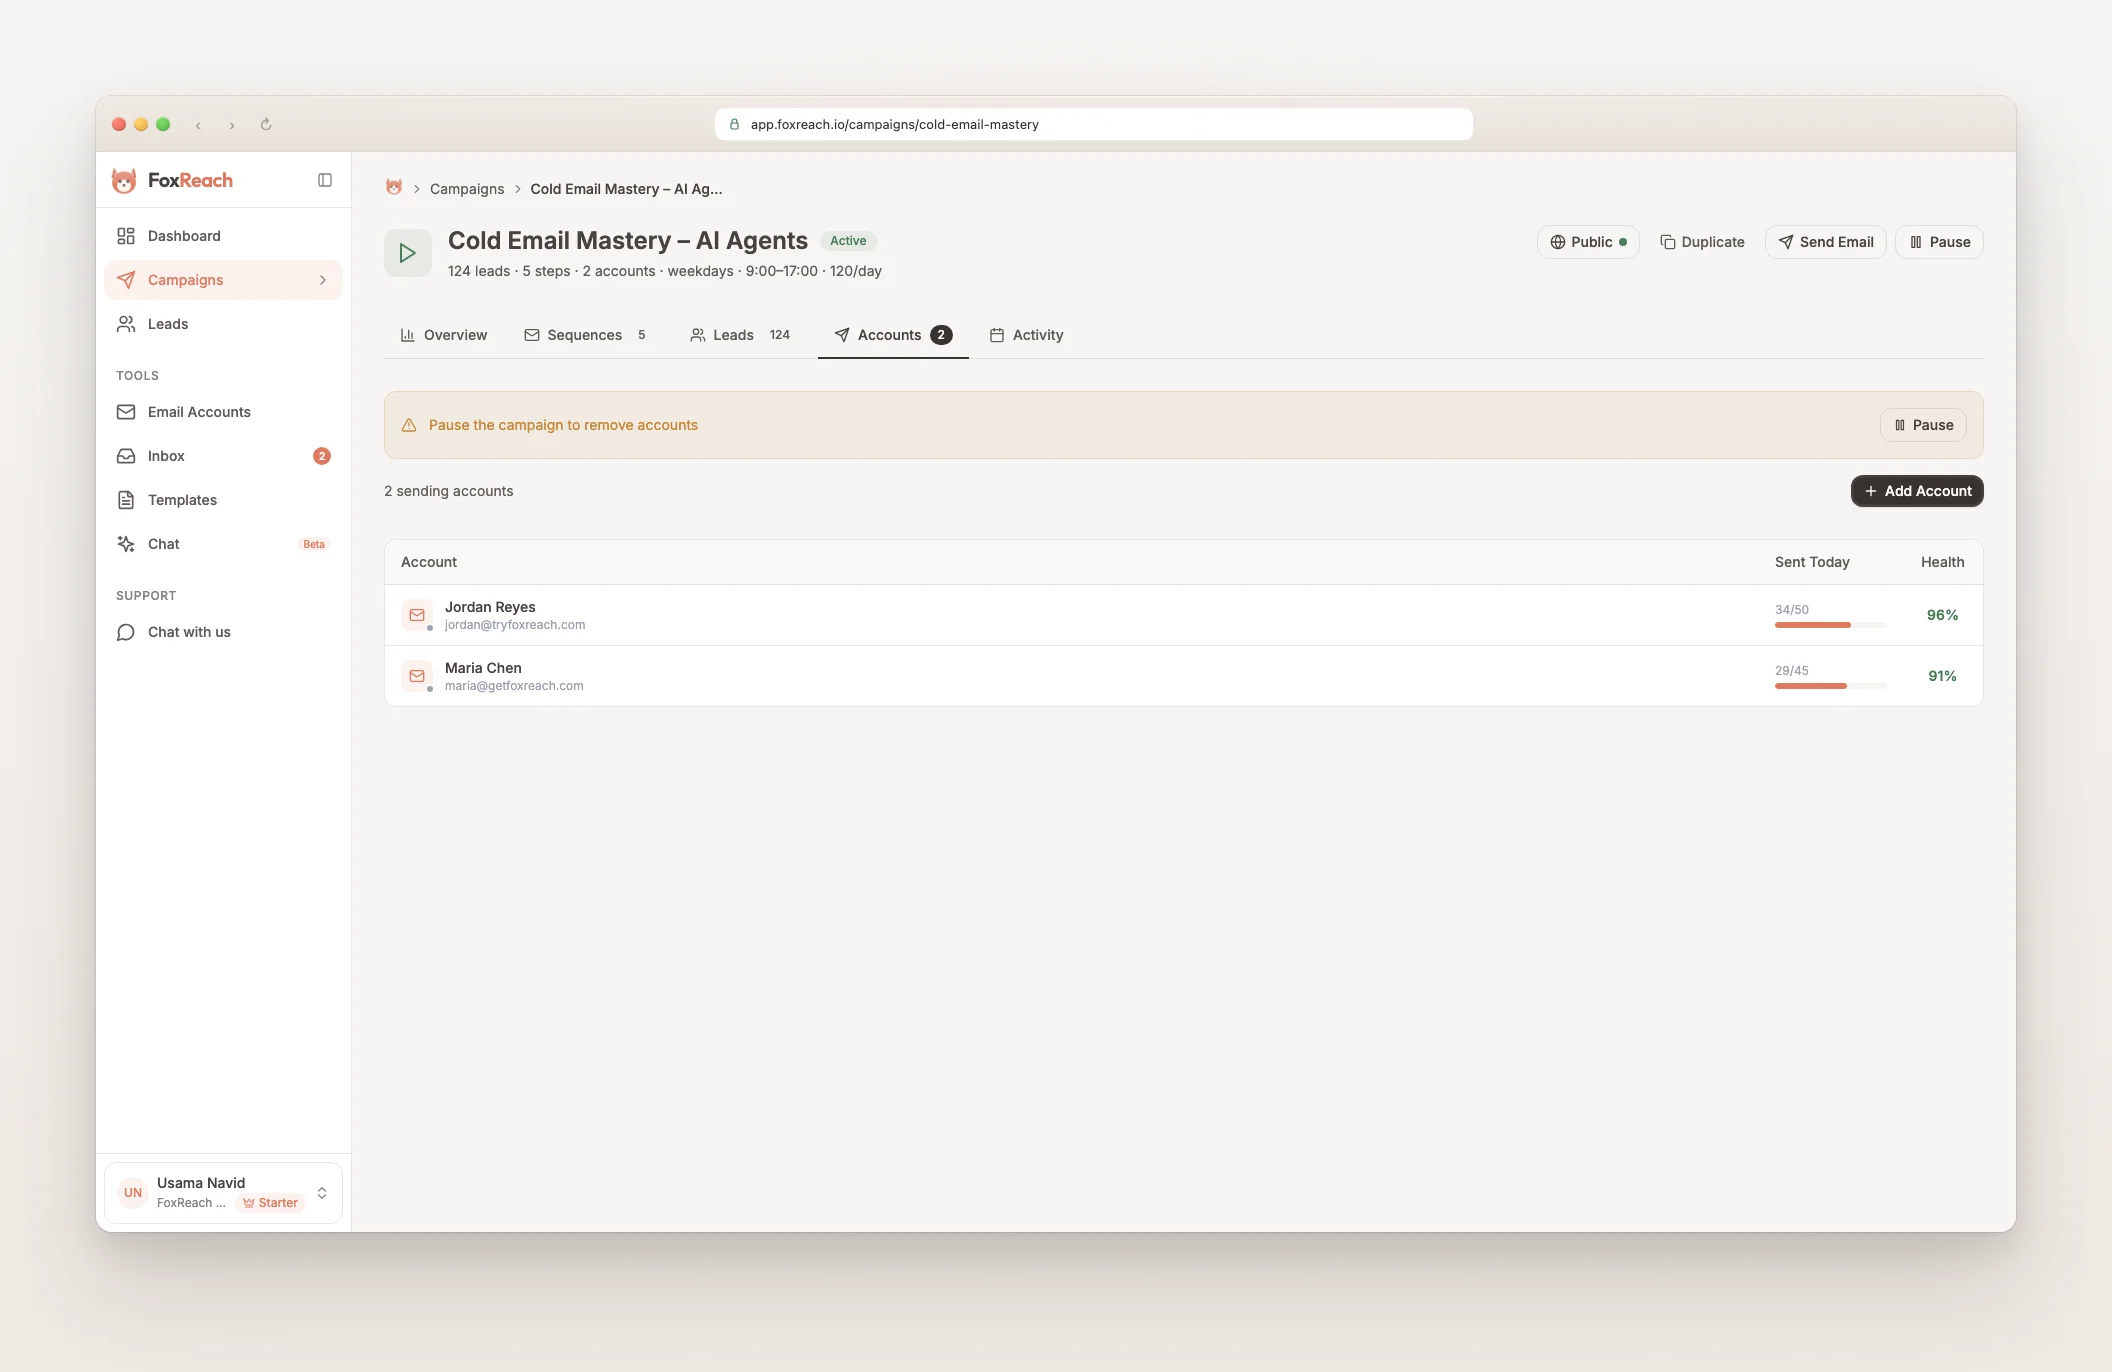Click the Duplicate campaign button
This screenshot has width=2112, height=1372.
click(x=1702, y=242)
